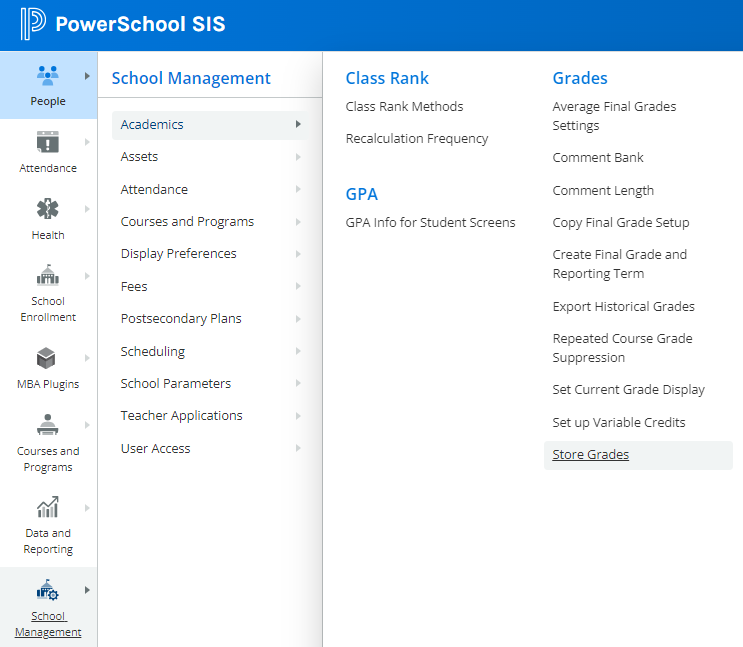The width and height of the screenshot is (743, 647).
Task: Click the PowerSchool logo icon
Action: pos(33,24)
